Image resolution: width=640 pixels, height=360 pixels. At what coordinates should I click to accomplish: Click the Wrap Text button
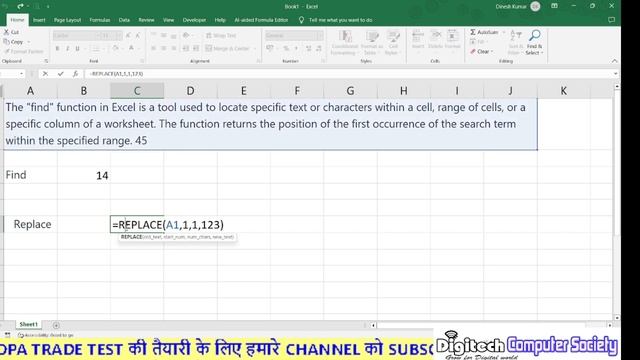point(221,36)
